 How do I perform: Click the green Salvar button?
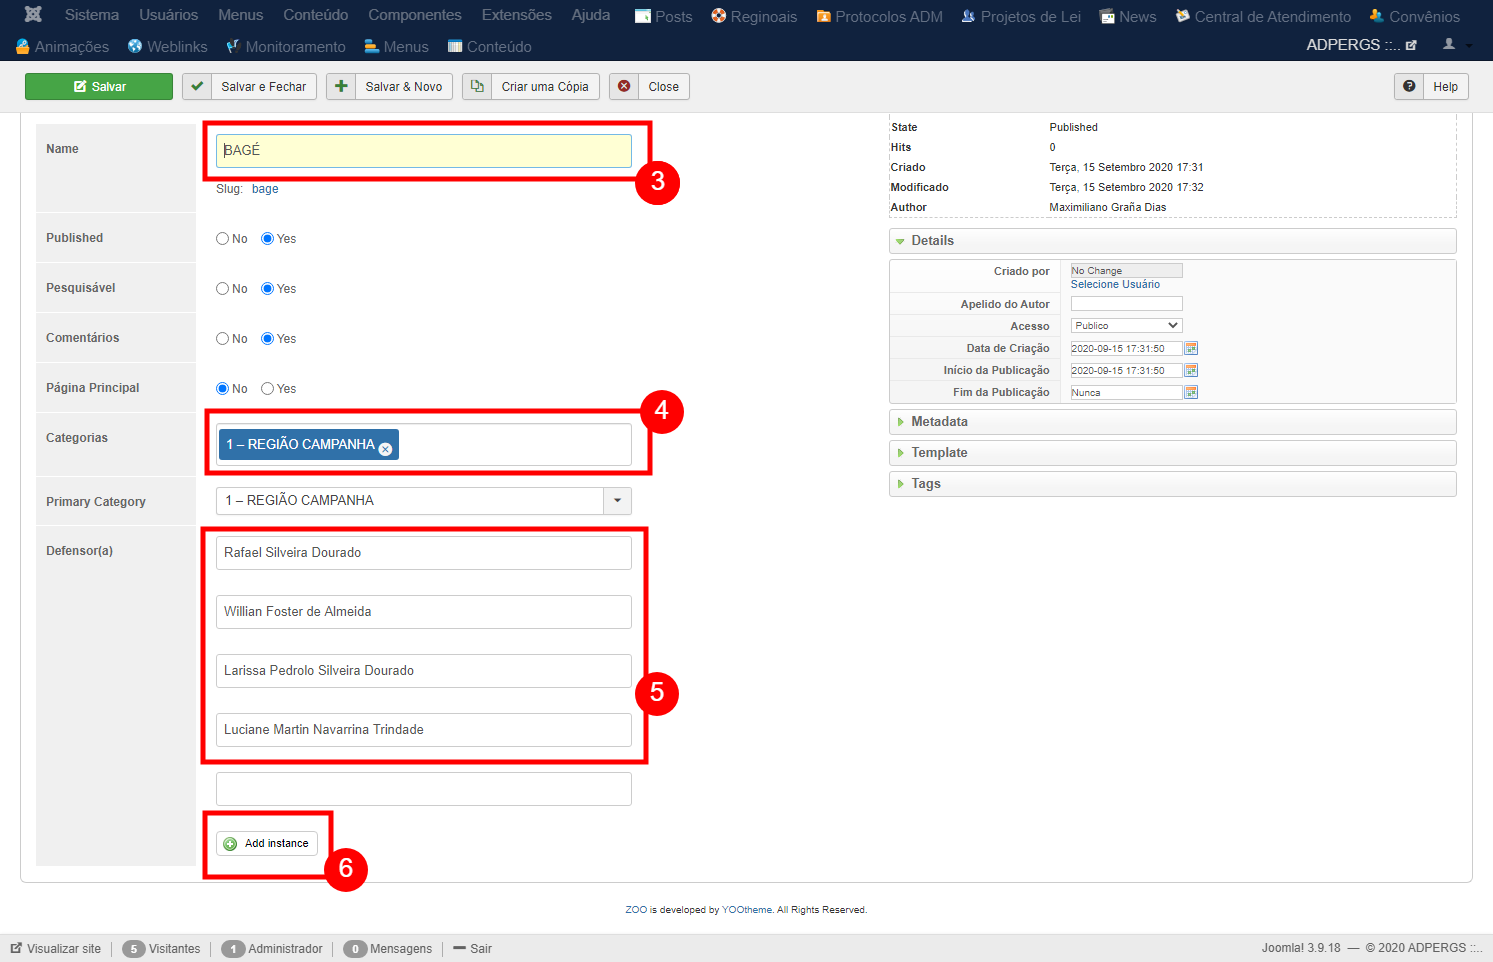pyautogui.click(x=99, y=87)
